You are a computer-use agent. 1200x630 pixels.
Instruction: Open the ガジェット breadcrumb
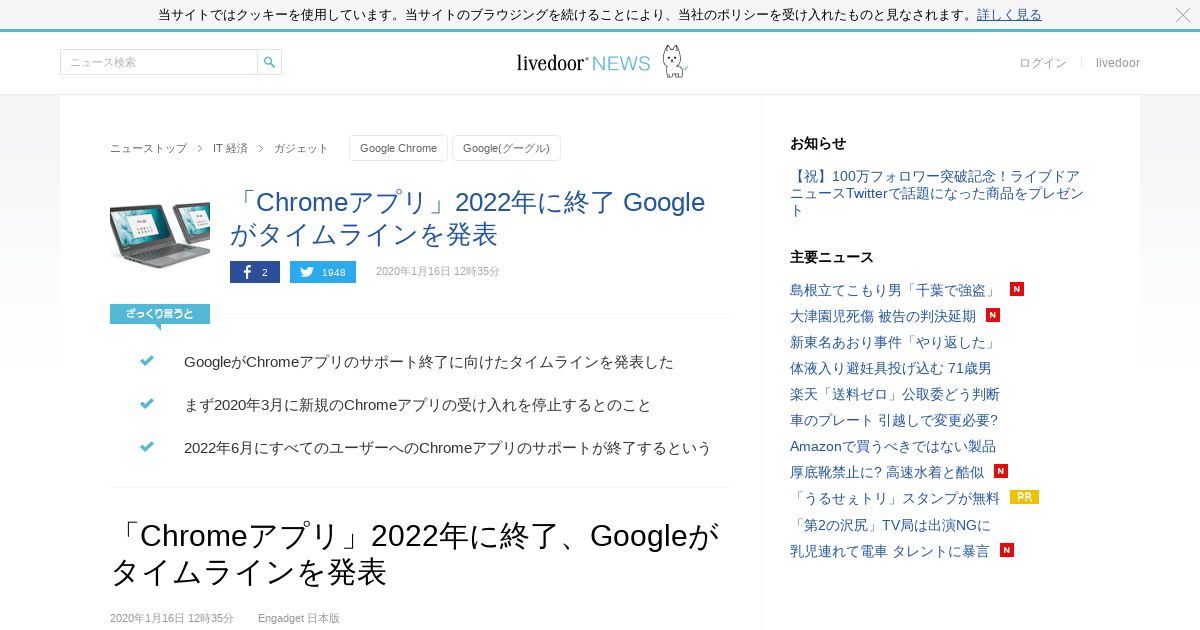pyautogui.click(x=301, y=148)
